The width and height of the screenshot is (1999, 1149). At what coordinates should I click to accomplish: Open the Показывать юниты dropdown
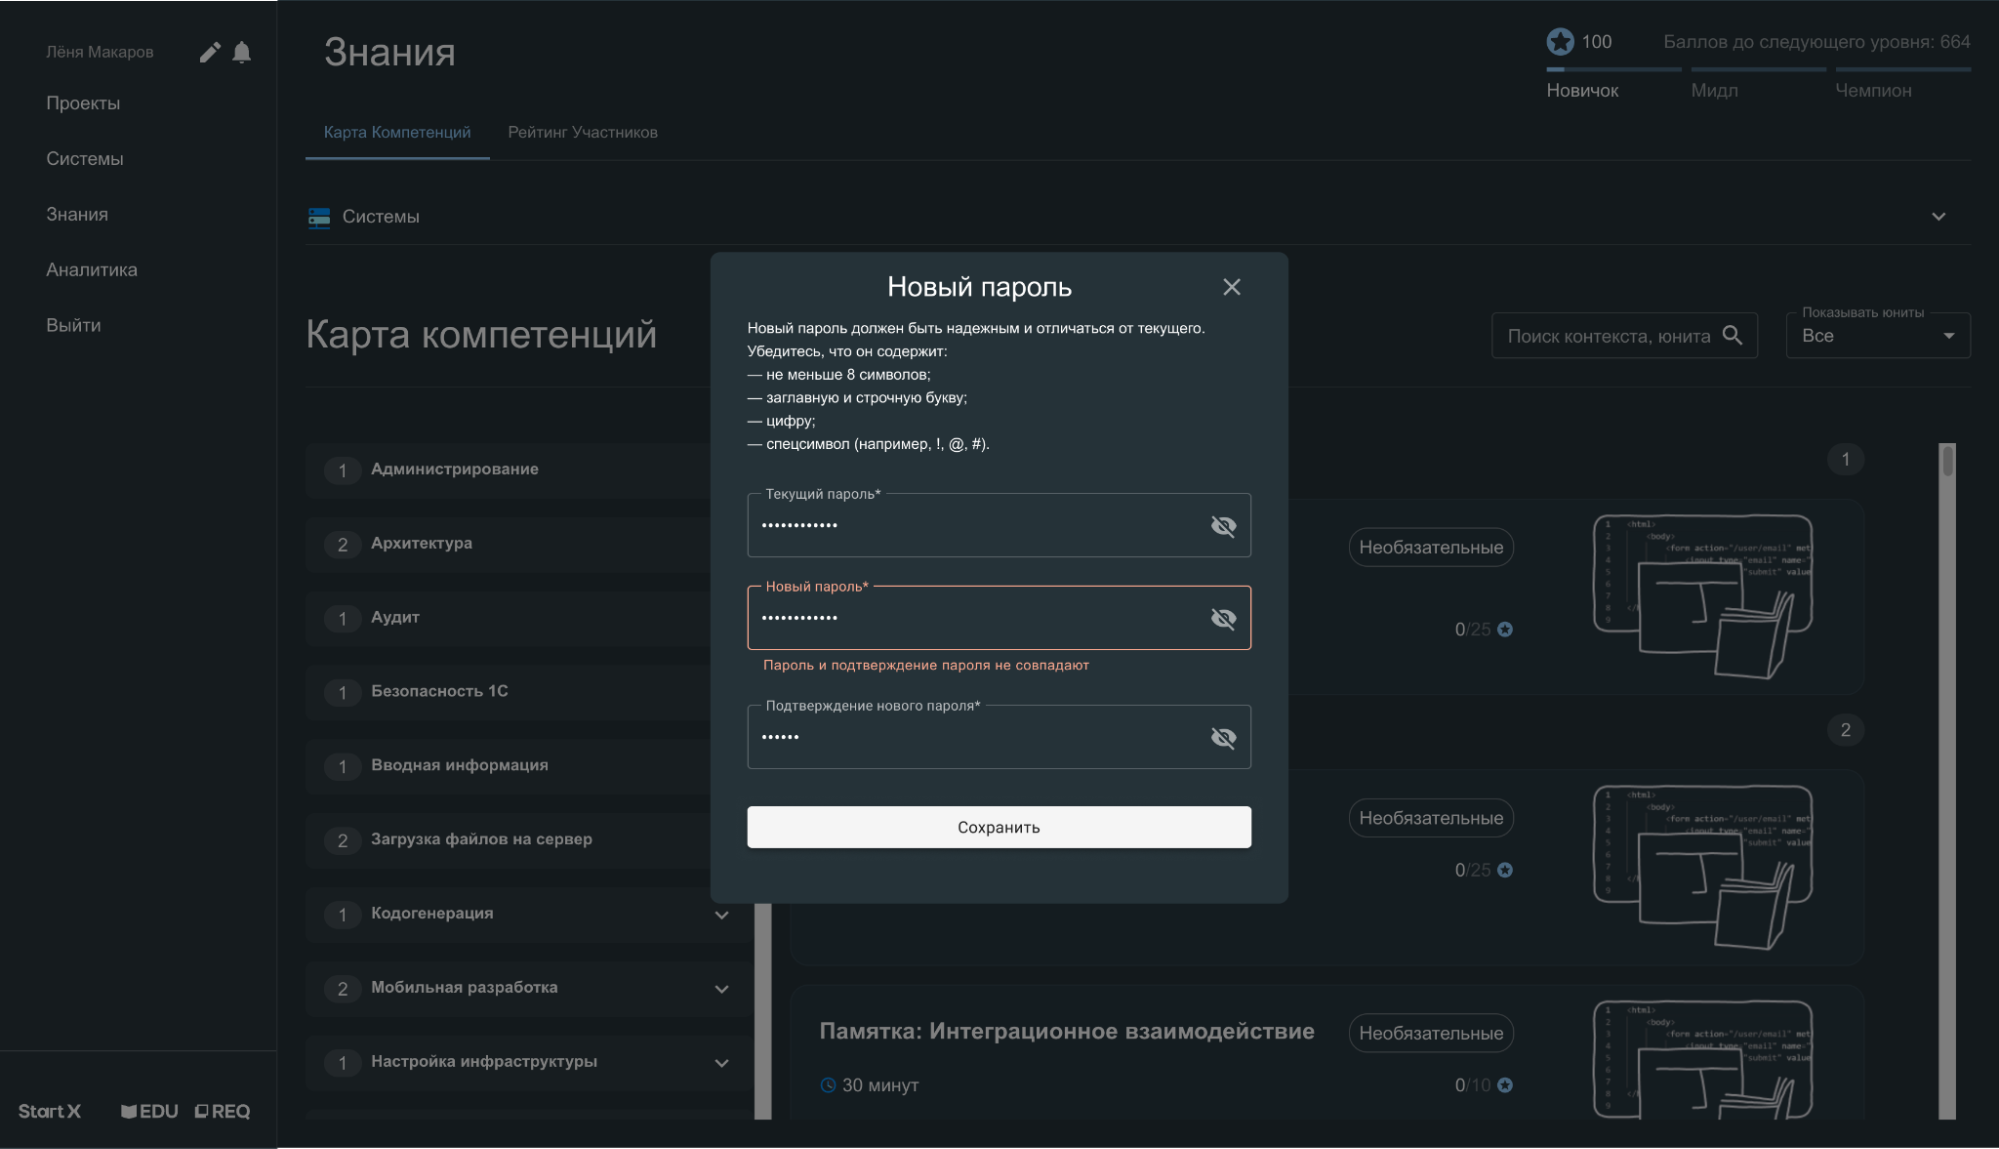point(1877,336)
